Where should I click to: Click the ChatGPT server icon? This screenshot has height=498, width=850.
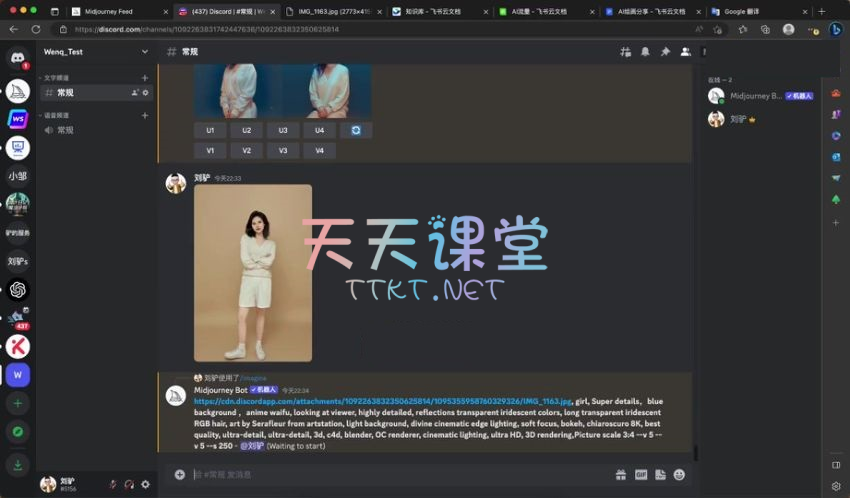coord(18,290)
